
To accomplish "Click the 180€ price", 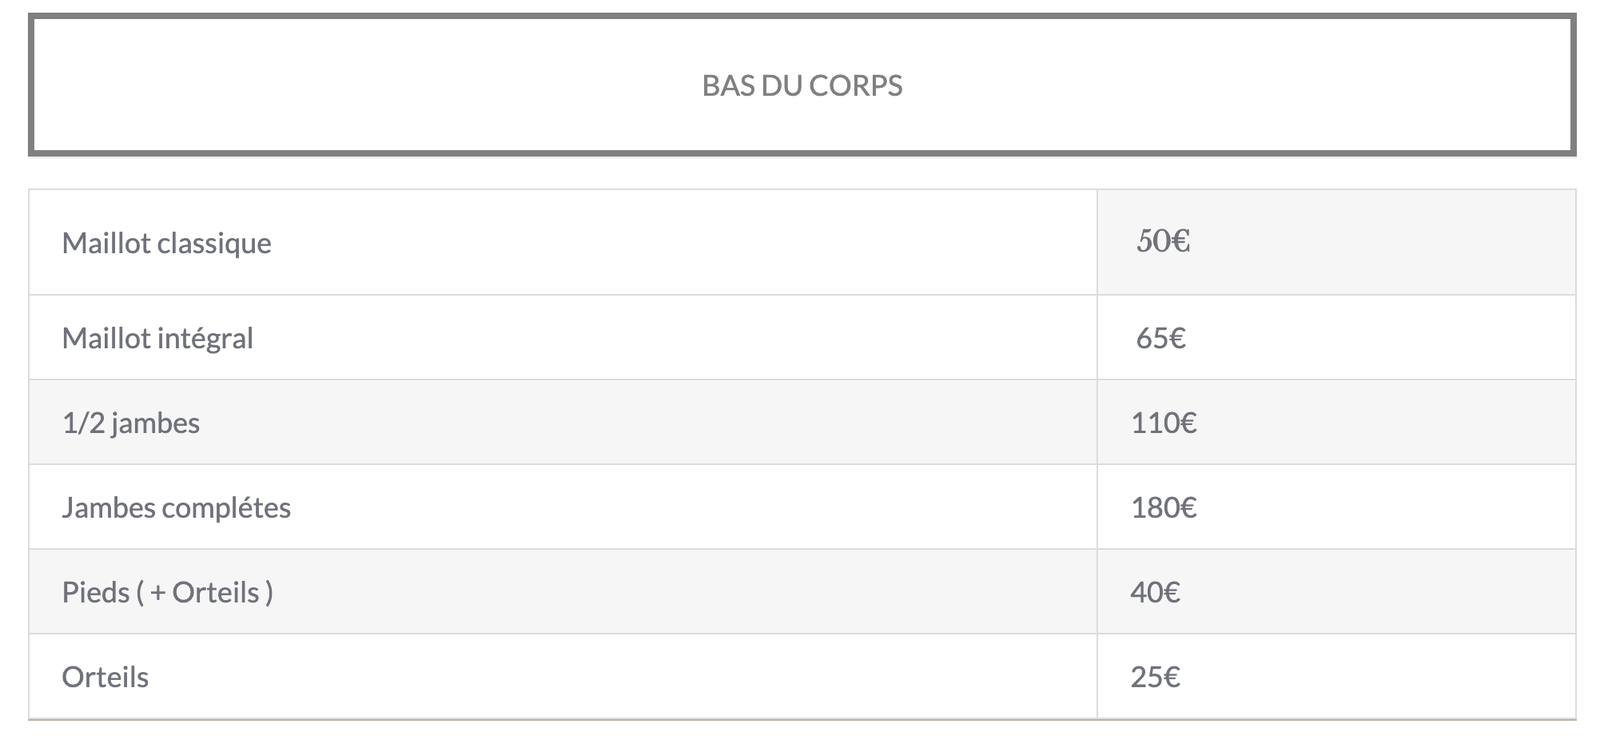I will click(1163, 507).
